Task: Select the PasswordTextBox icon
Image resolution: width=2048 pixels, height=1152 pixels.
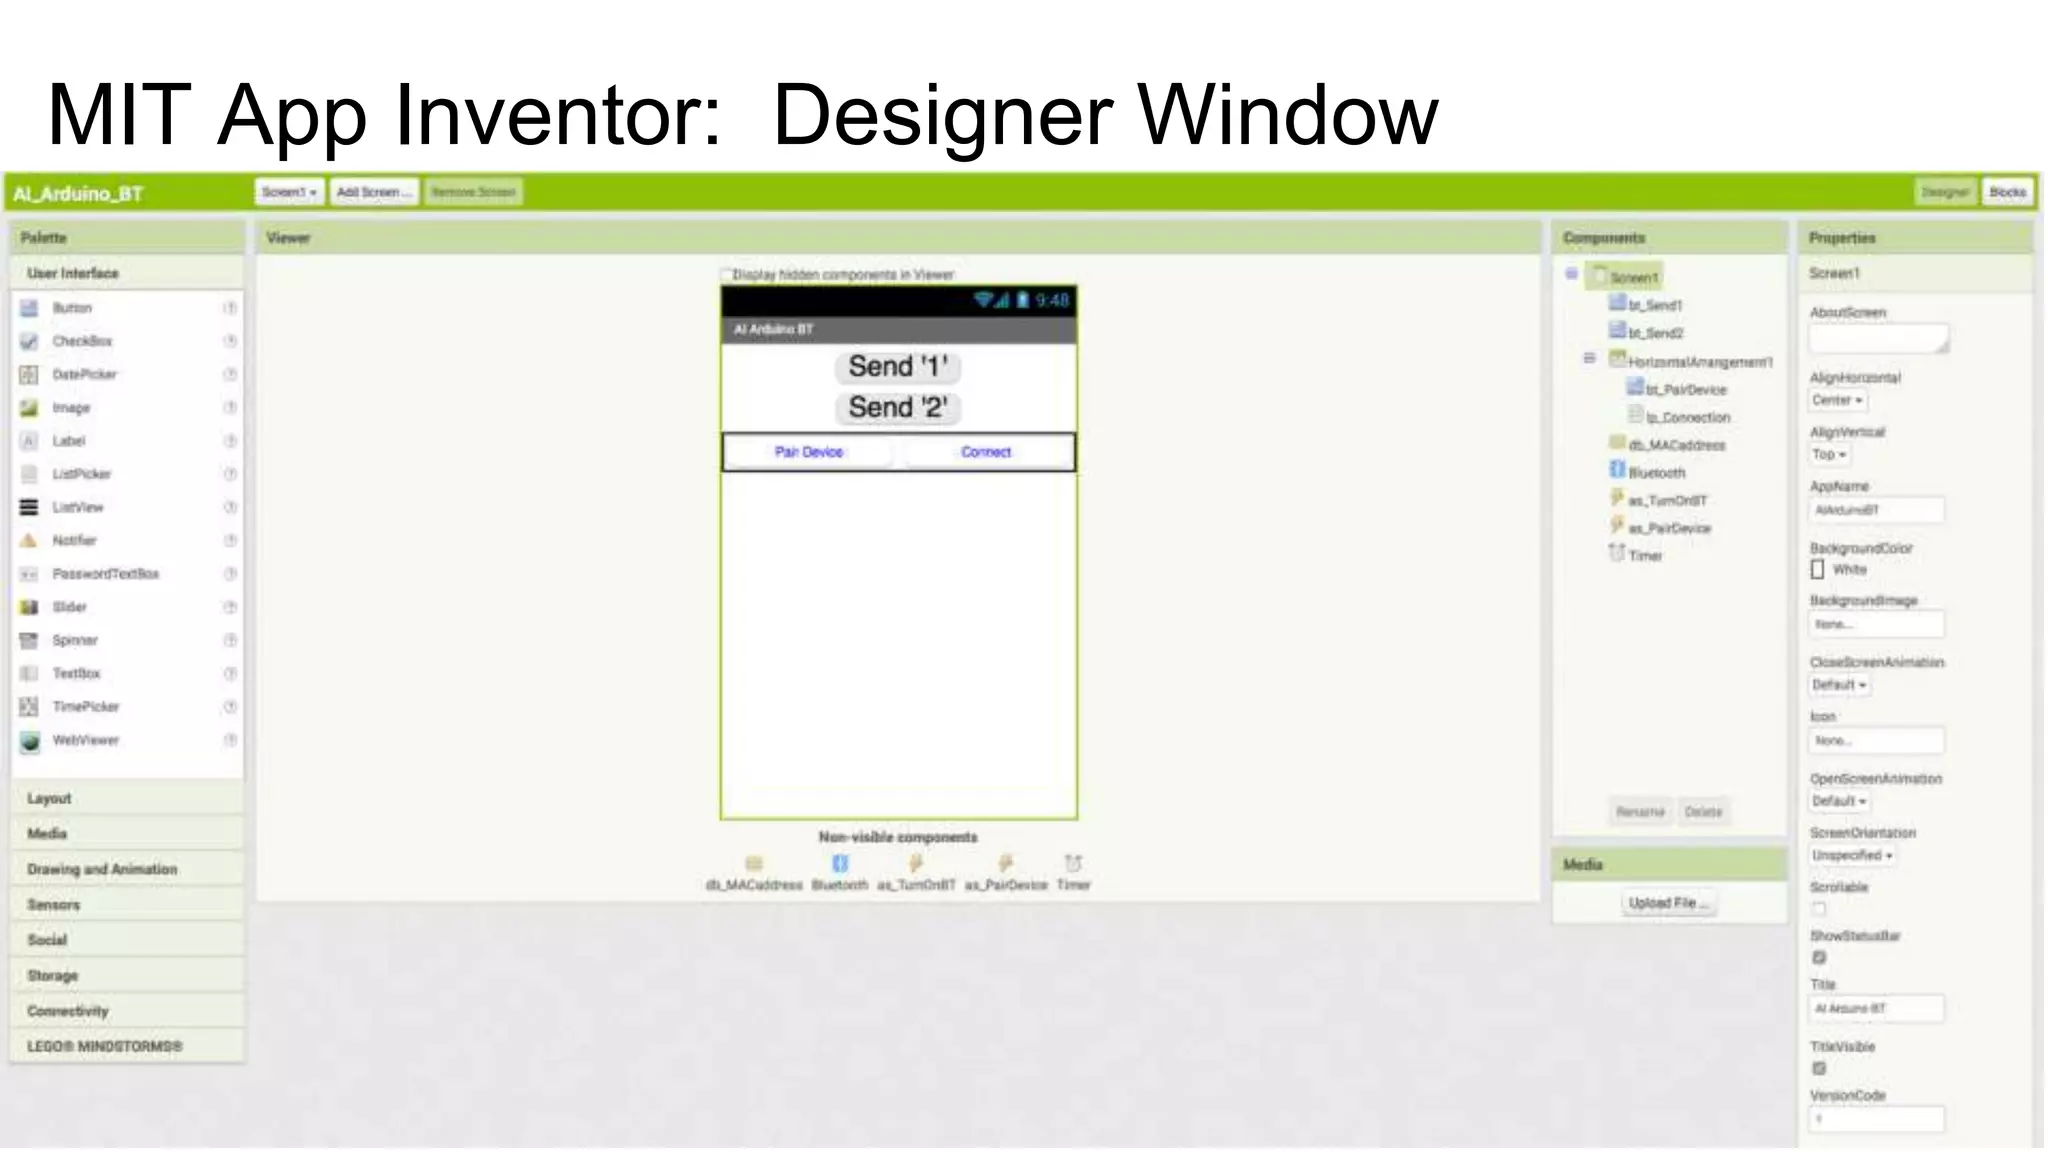Action: pyautogui.click(x=30, y=574)
